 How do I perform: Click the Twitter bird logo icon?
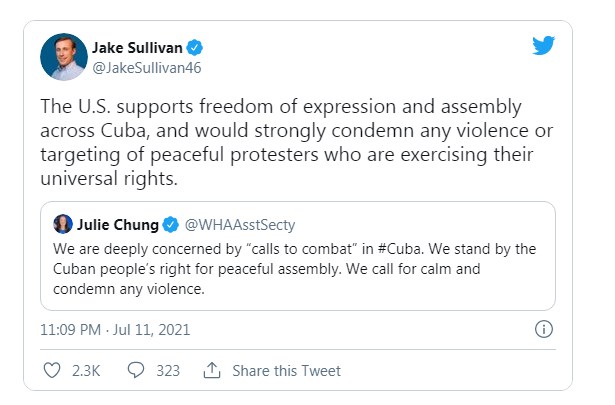point(543,45)
